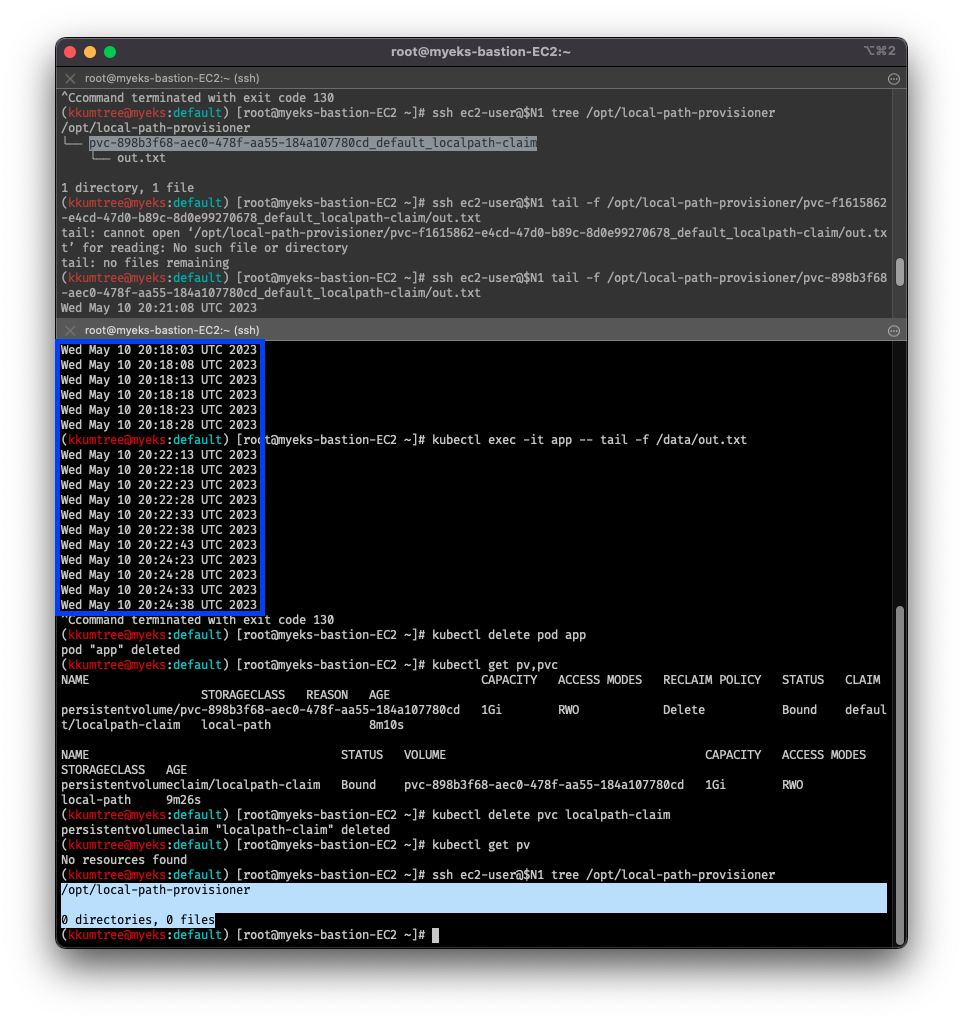The width and height of the screenshot is (963, 1022).
Task: Click the 'Delete' reclaim policy value
Action: point(684,710)
